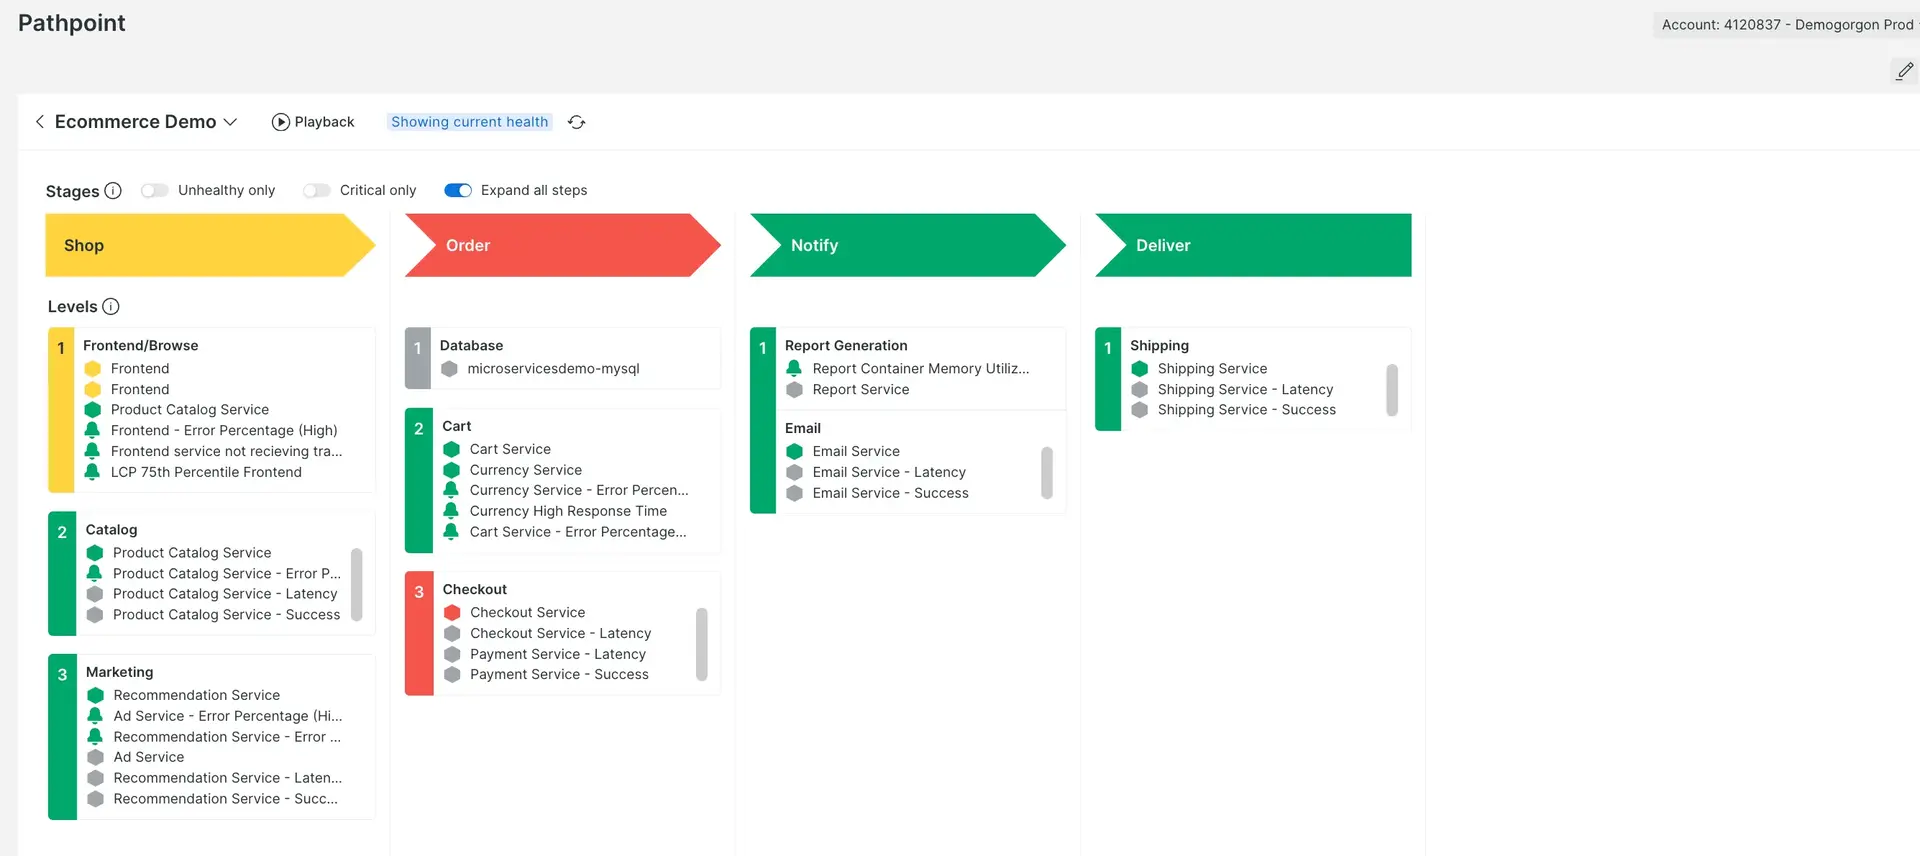The image size is (1920, 856).
Task: Disable the Expand all steps toggle
Action: (458, 191)
